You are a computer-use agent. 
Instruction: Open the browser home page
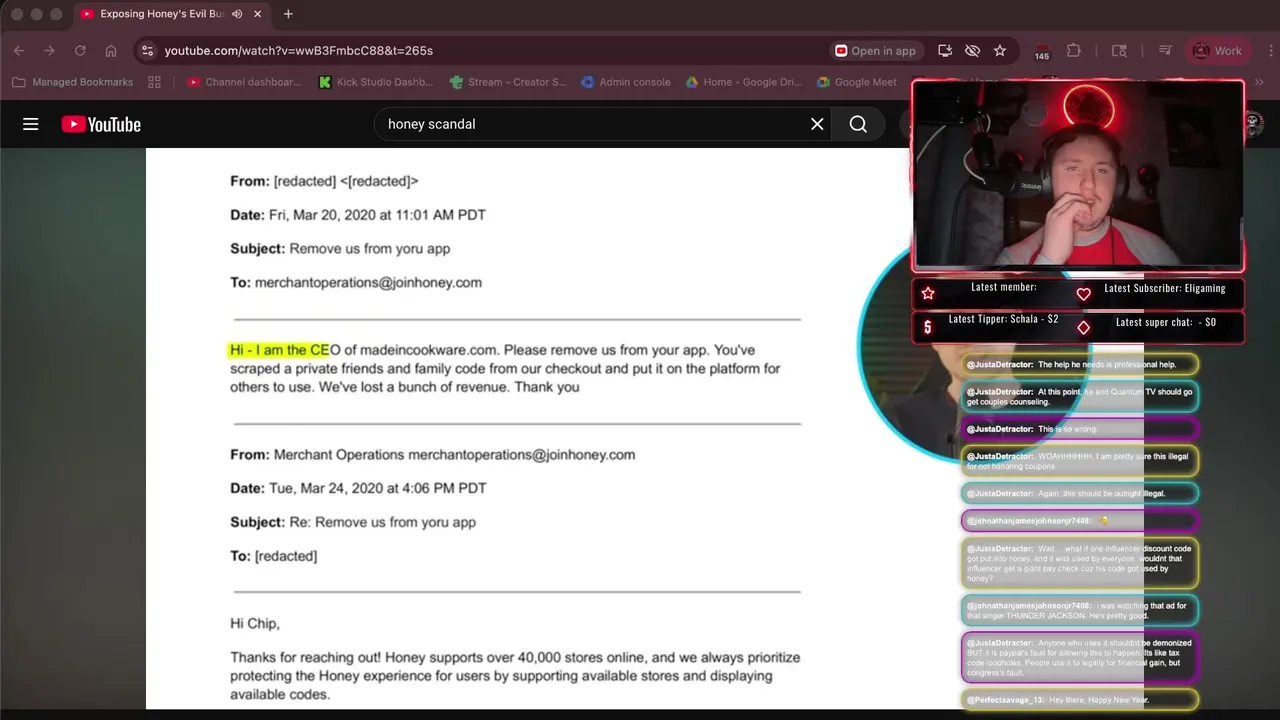click(x=111, y=50)
